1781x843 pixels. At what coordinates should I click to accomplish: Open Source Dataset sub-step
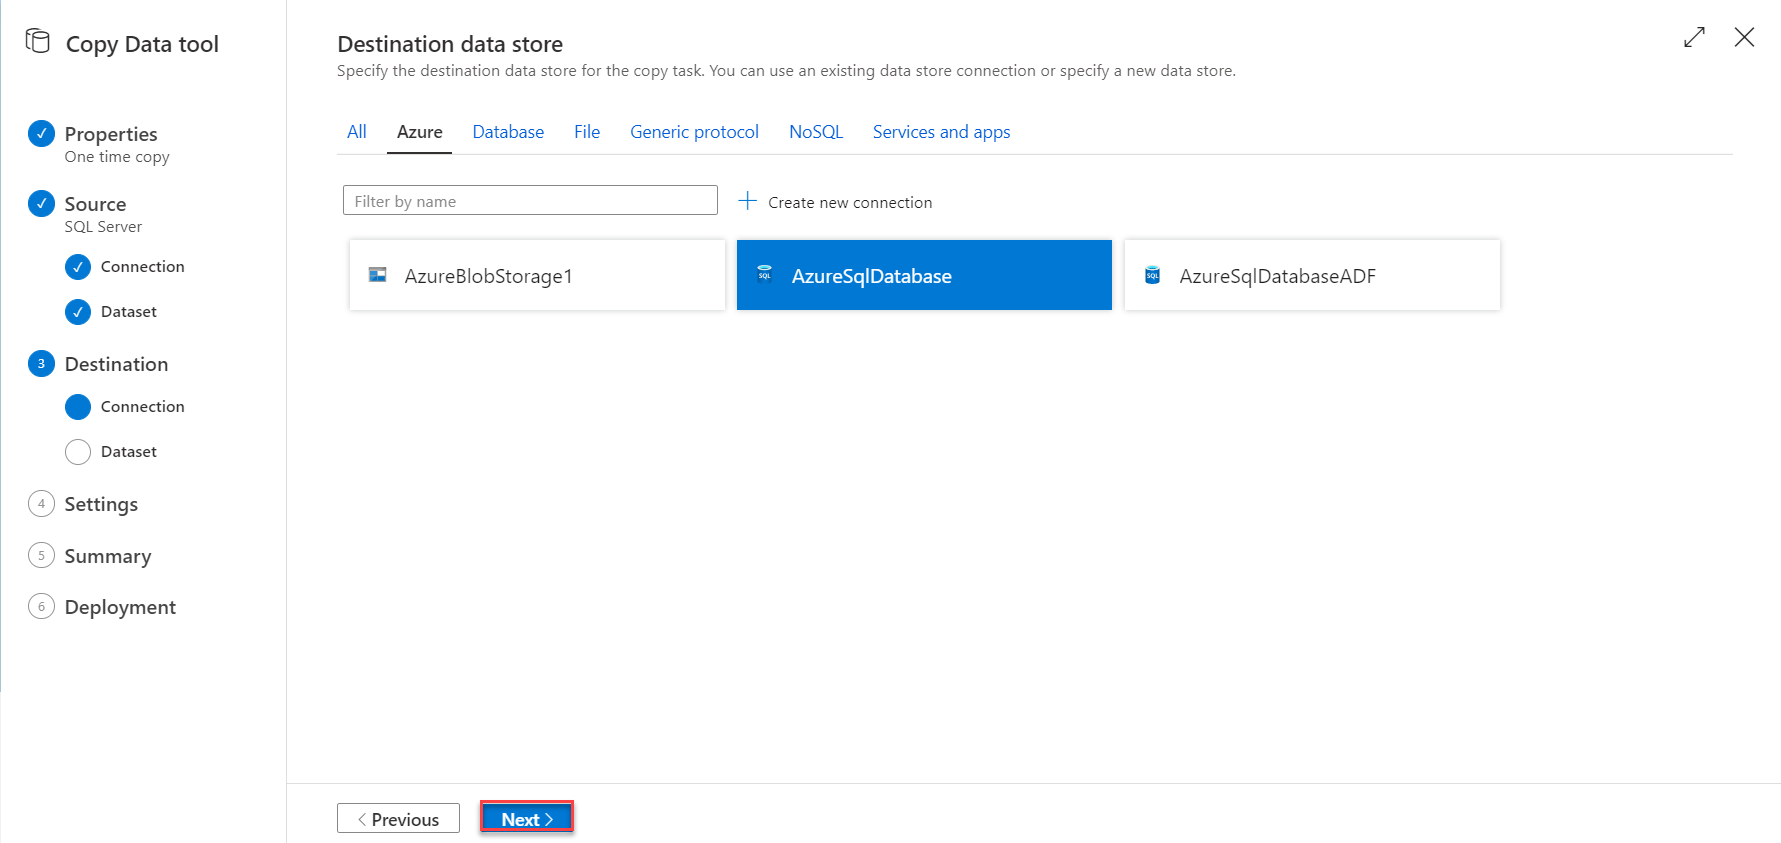129,312
